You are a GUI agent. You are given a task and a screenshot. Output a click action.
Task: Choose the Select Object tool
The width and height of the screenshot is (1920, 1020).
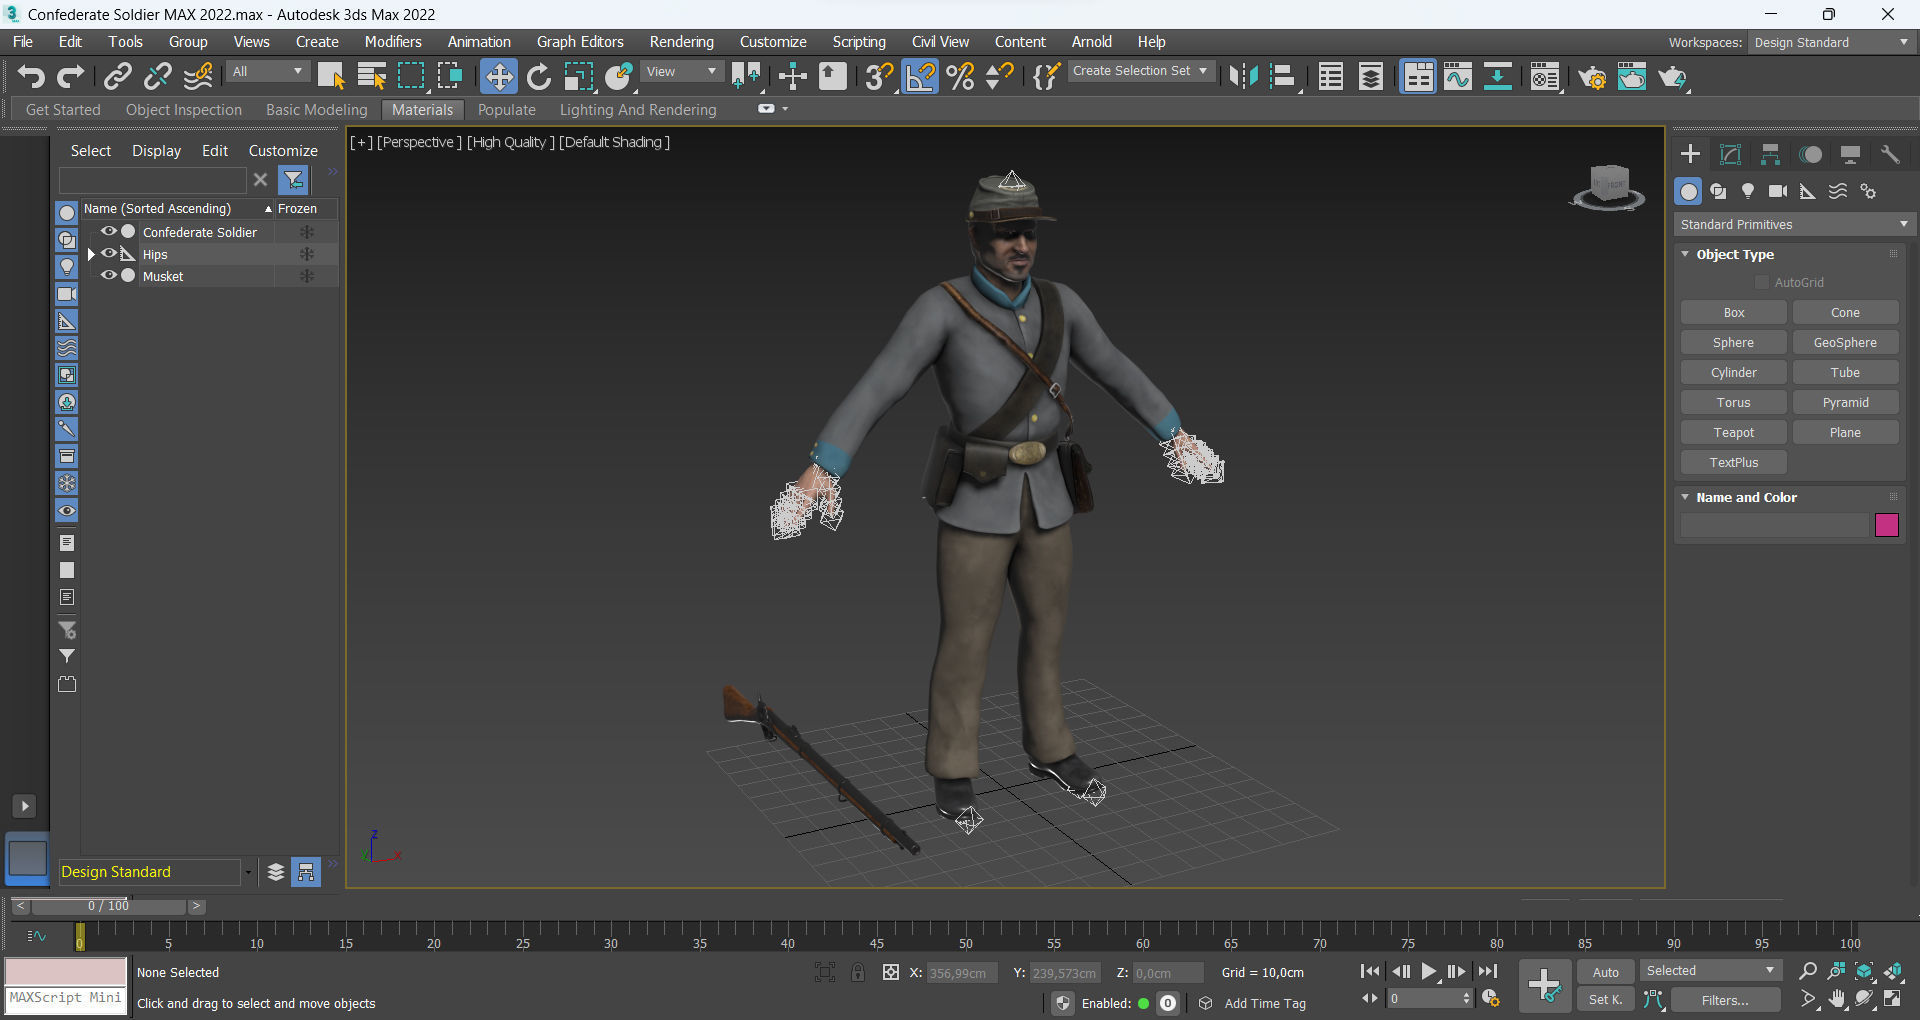click(331, 77)
